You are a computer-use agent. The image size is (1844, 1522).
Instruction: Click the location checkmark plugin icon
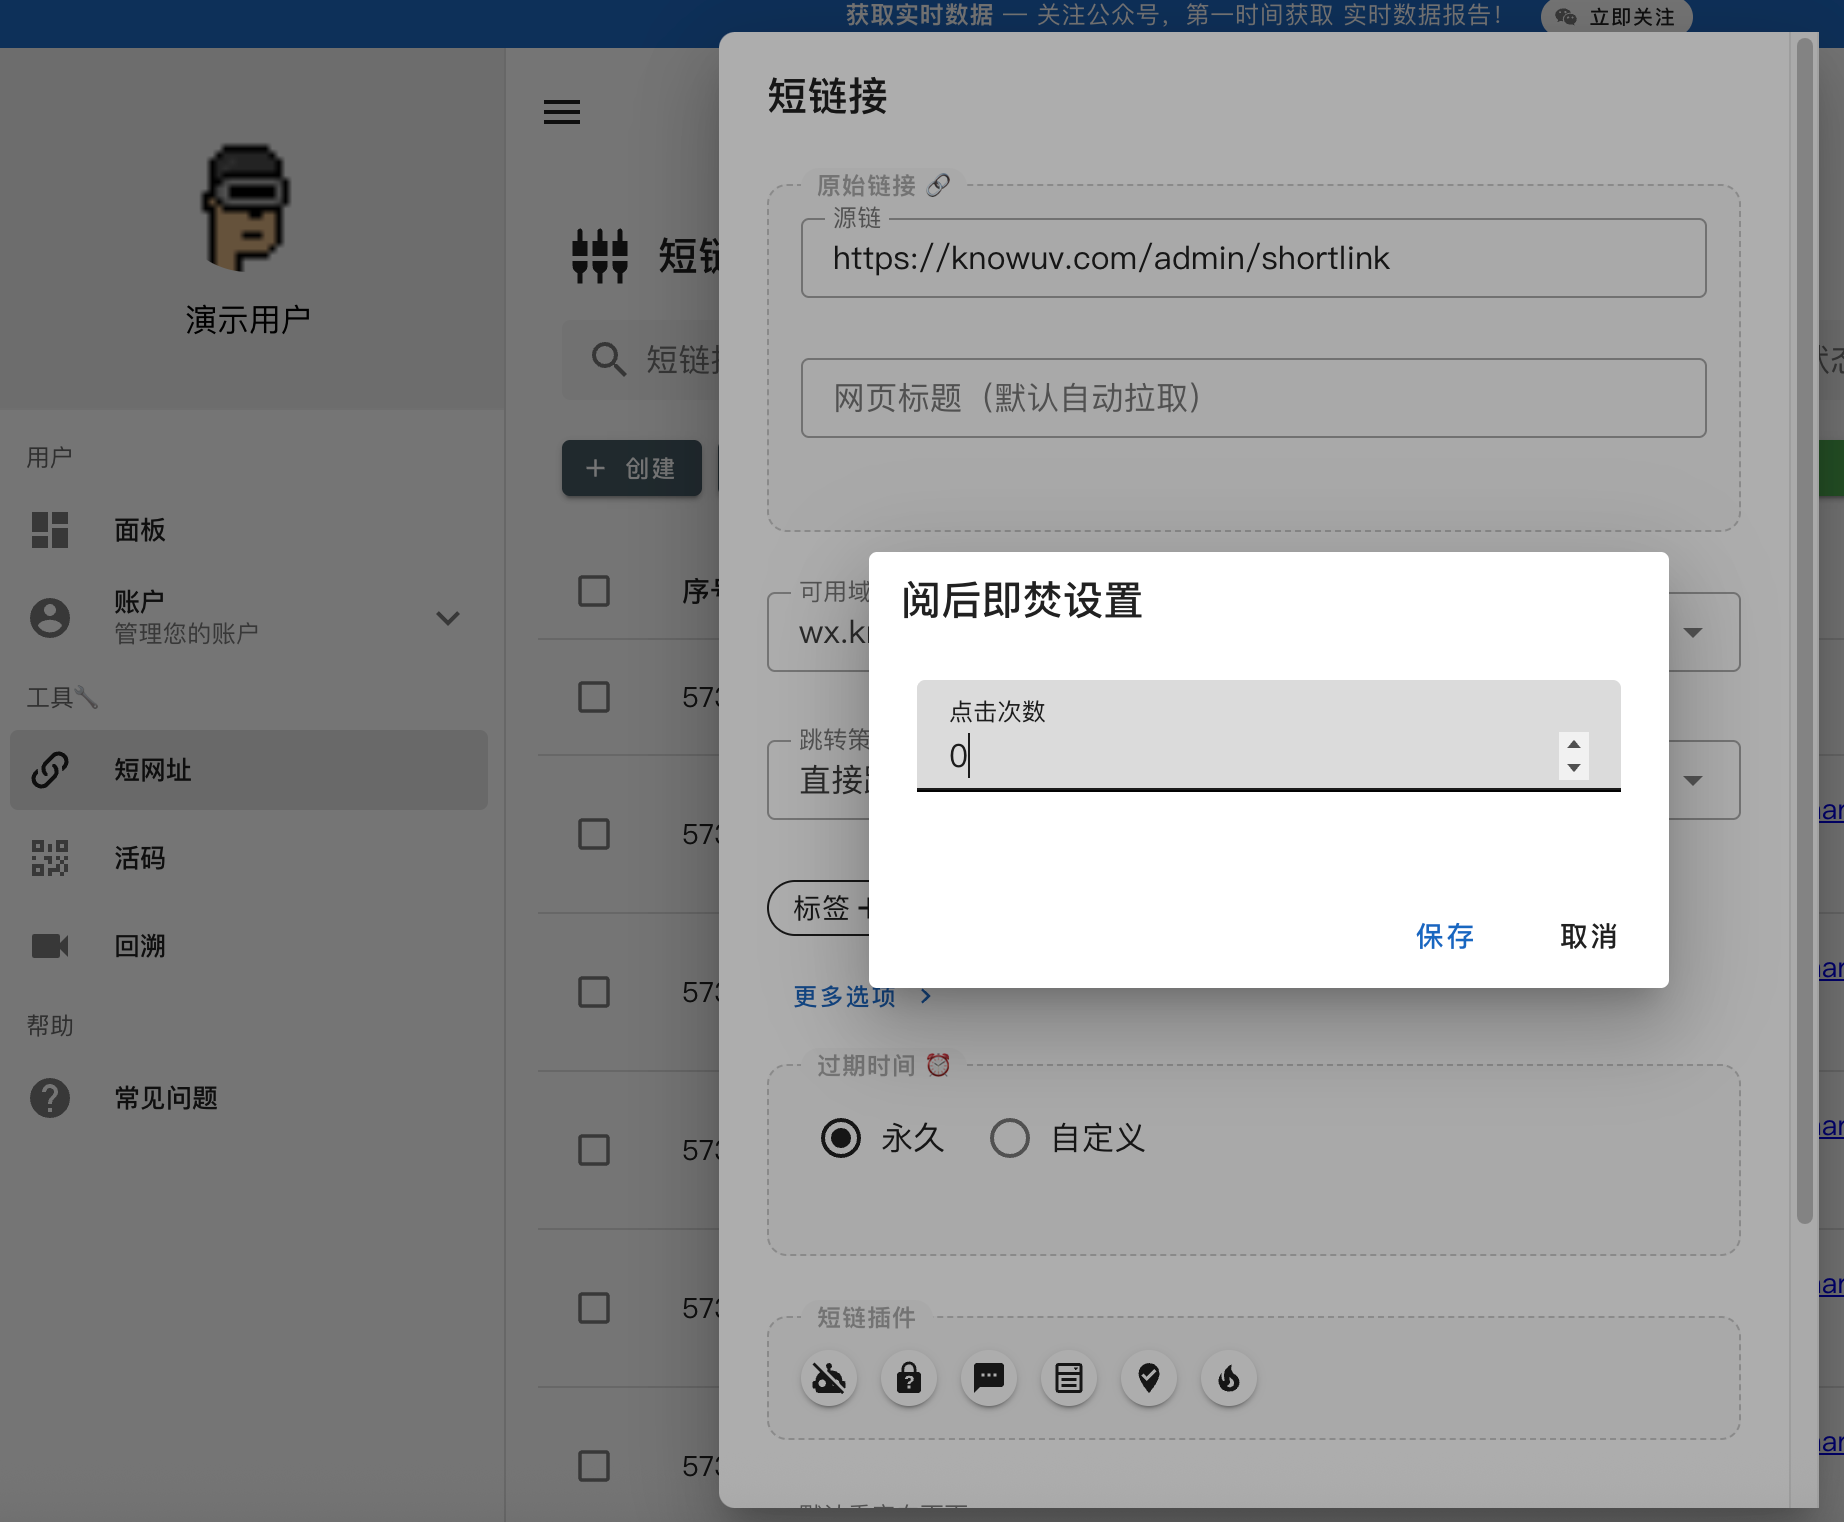(1148, 1379)
